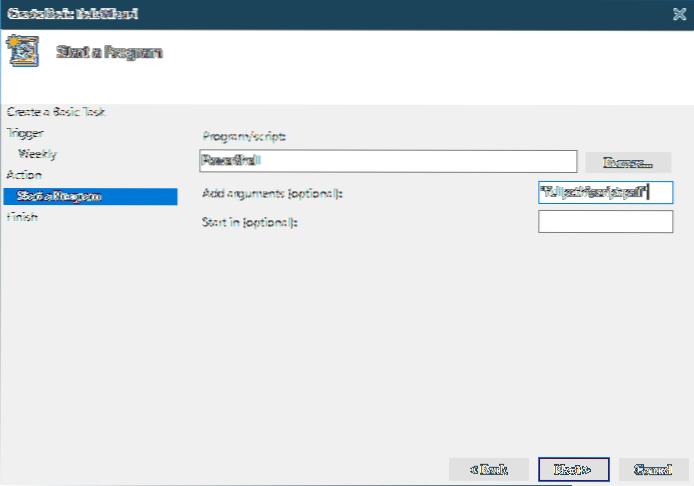
Task: Focus the Add arguments field
Action: coord(605,193)
